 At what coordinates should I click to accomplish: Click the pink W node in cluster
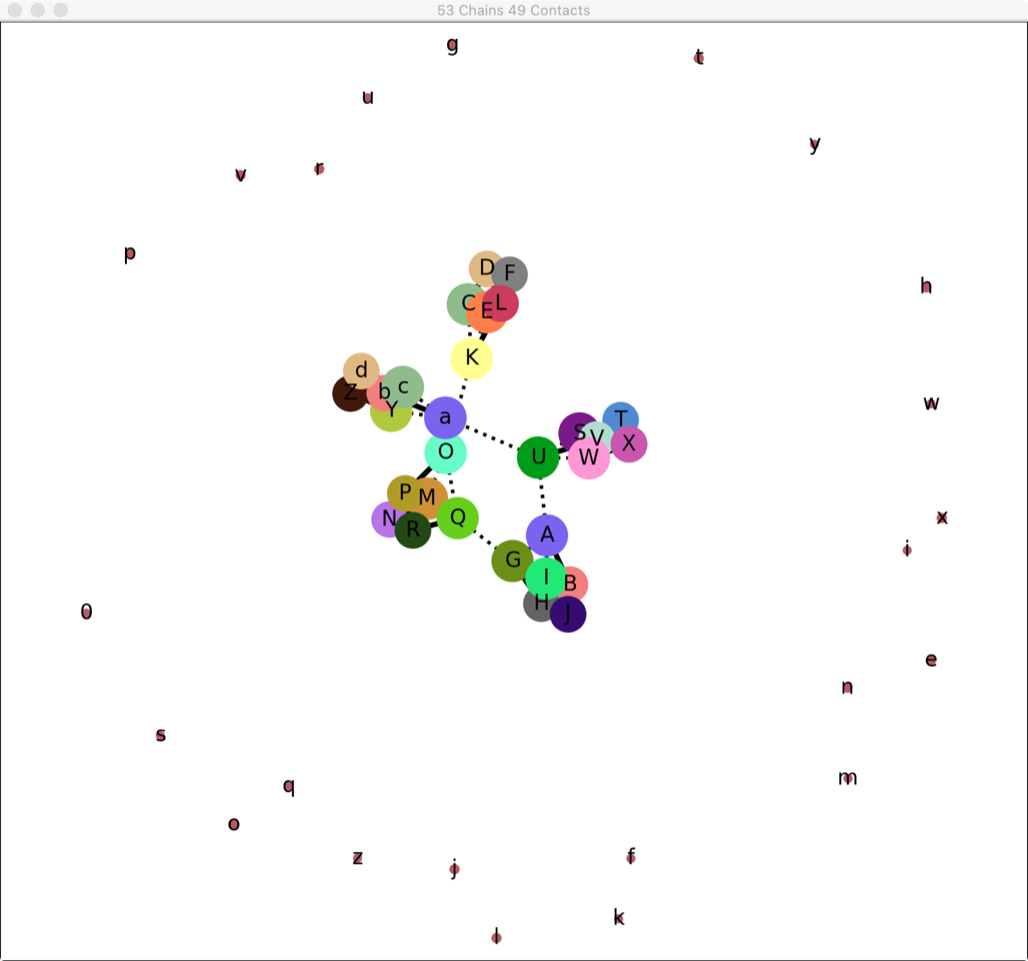588,460
